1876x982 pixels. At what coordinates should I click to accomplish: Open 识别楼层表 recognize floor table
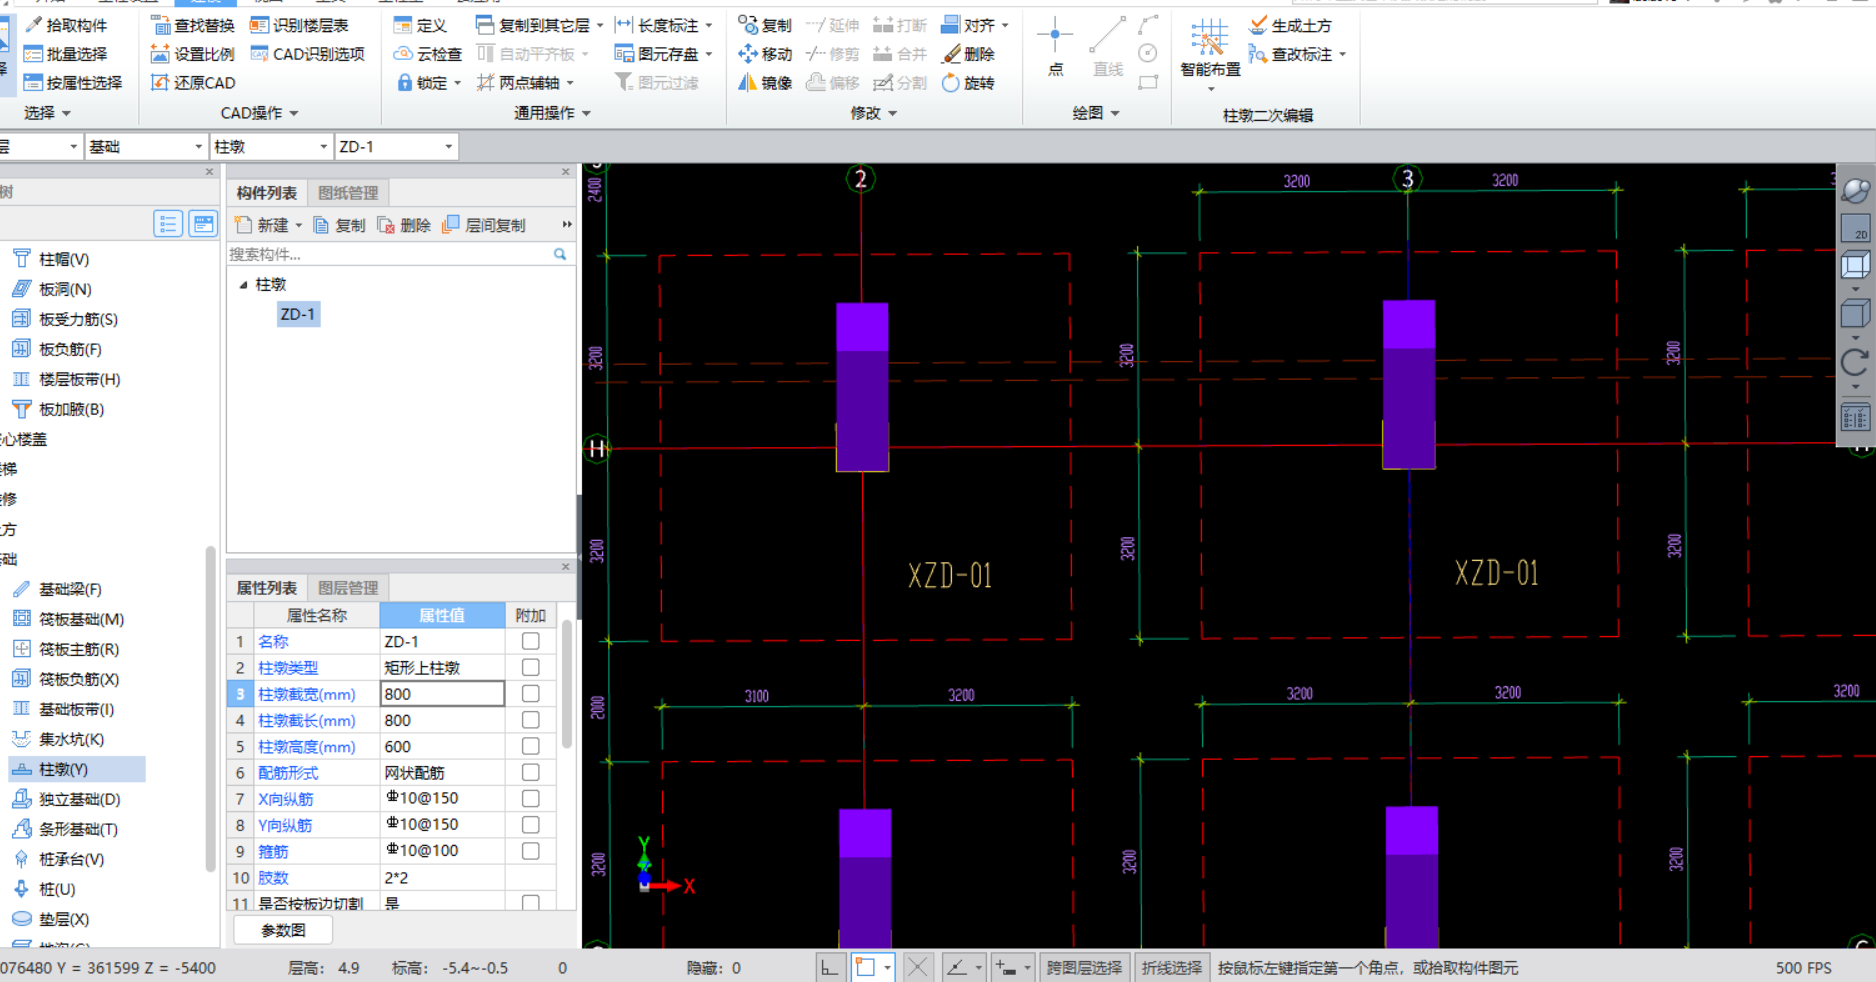click(x=299, y=25)
